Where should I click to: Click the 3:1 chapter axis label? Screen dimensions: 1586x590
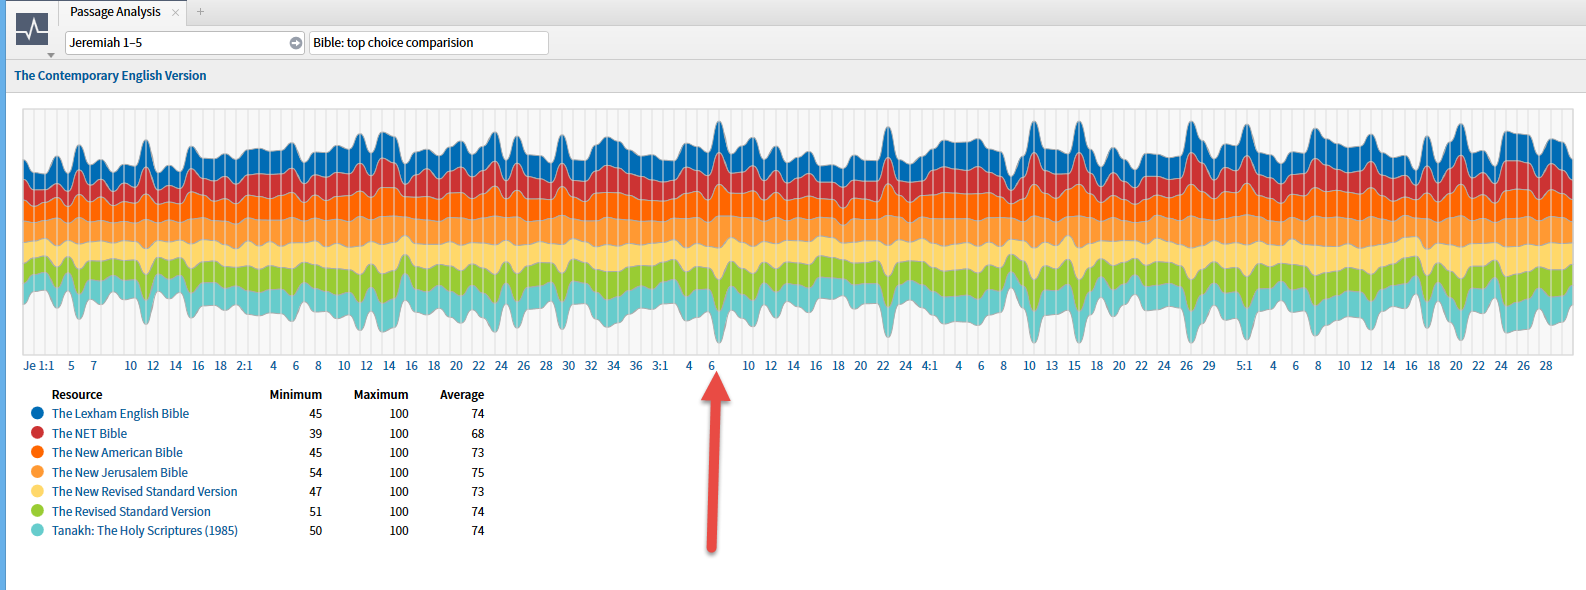tap(660, 366)
